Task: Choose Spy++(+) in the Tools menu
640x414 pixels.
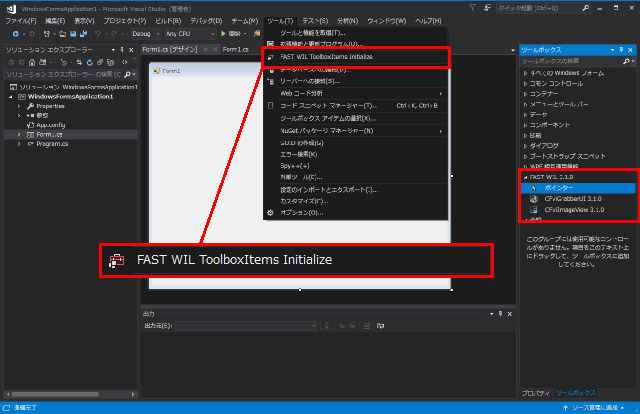Action: pos(356,166)
